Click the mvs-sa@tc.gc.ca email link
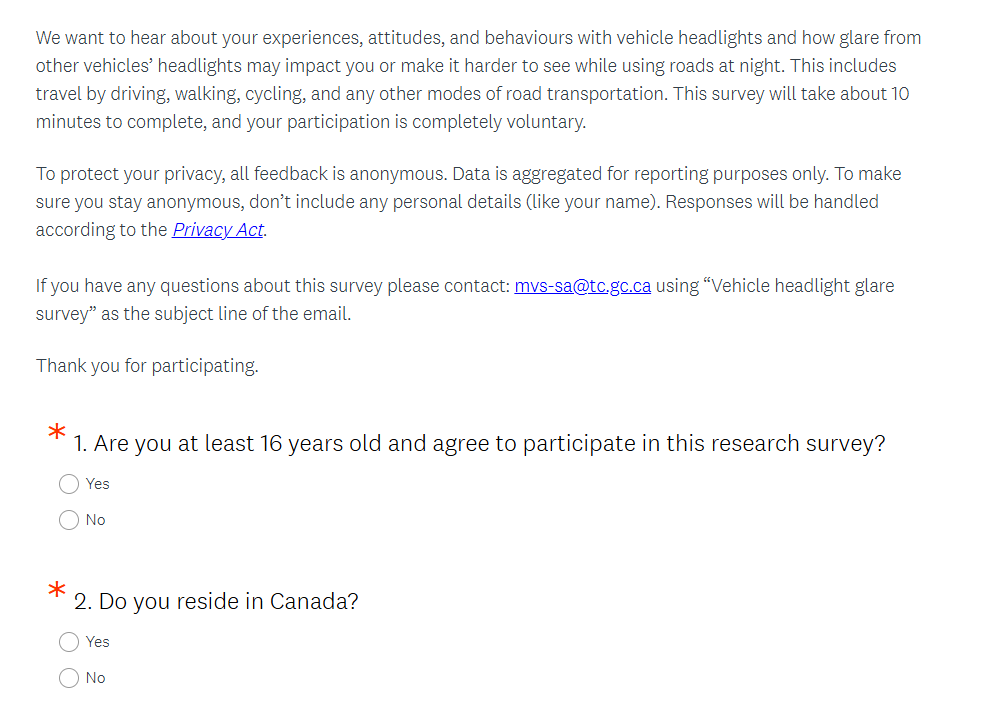Viewport: 1005px width, 715px height. tap(582, 286)
